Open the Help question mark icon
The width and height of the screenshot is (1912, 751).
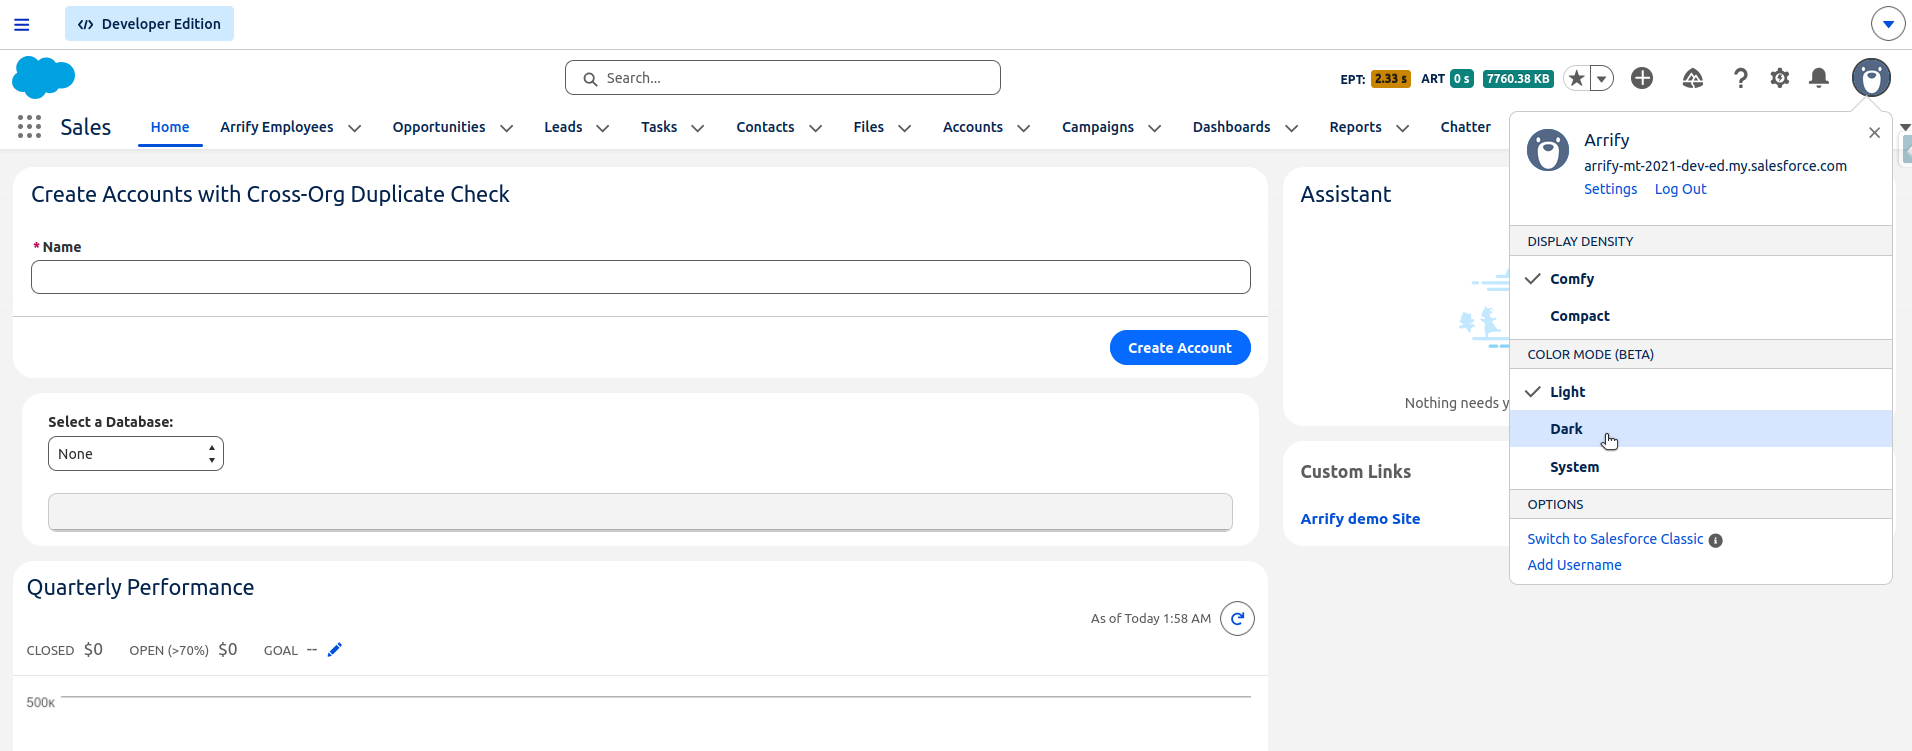click(x=1740, y=78)
